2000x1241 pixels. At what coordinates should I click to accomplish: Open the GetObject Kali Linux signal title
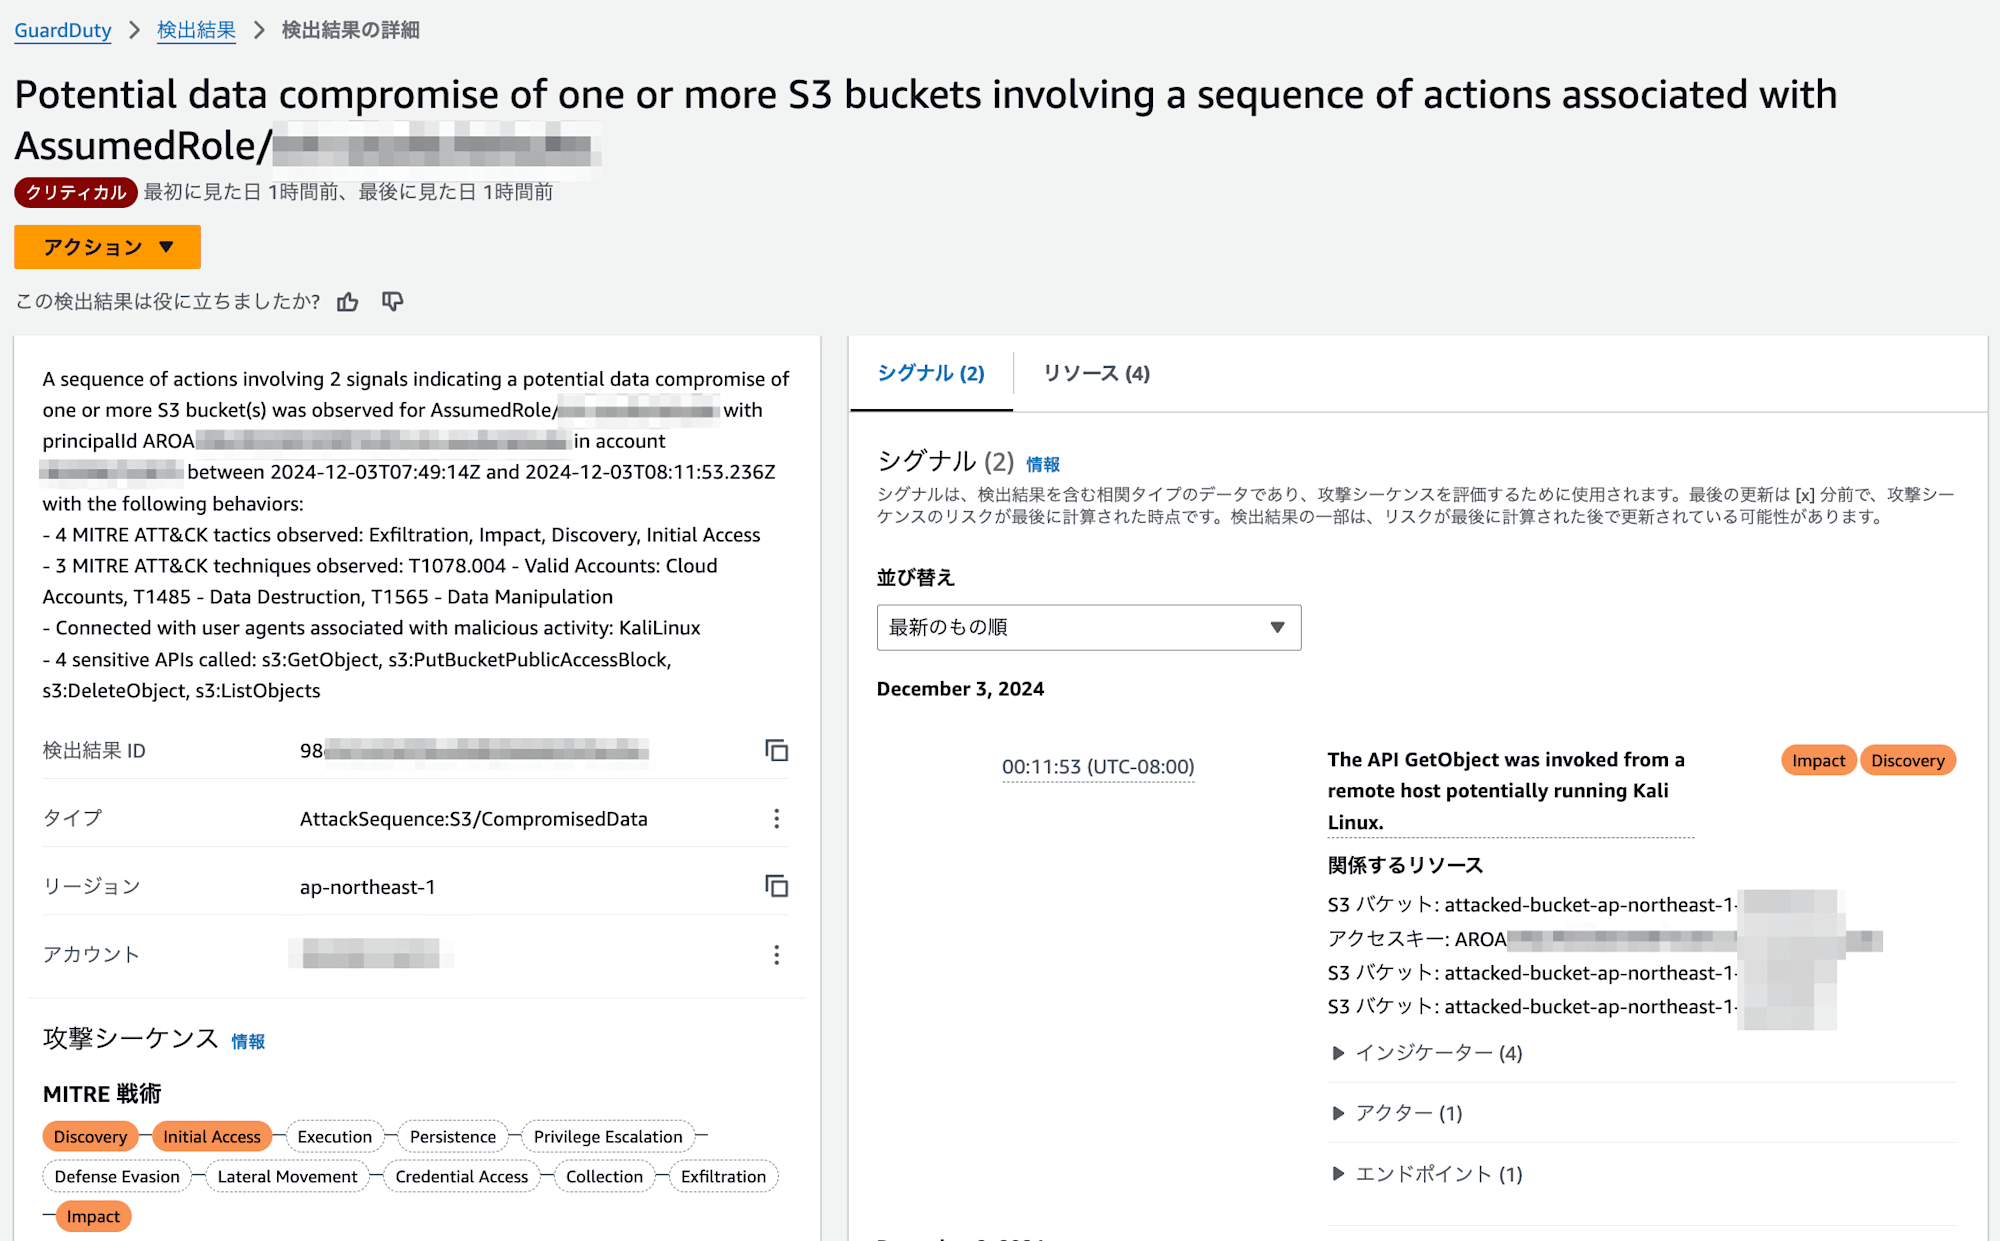pyautogui.click(x=1510, y=791)
